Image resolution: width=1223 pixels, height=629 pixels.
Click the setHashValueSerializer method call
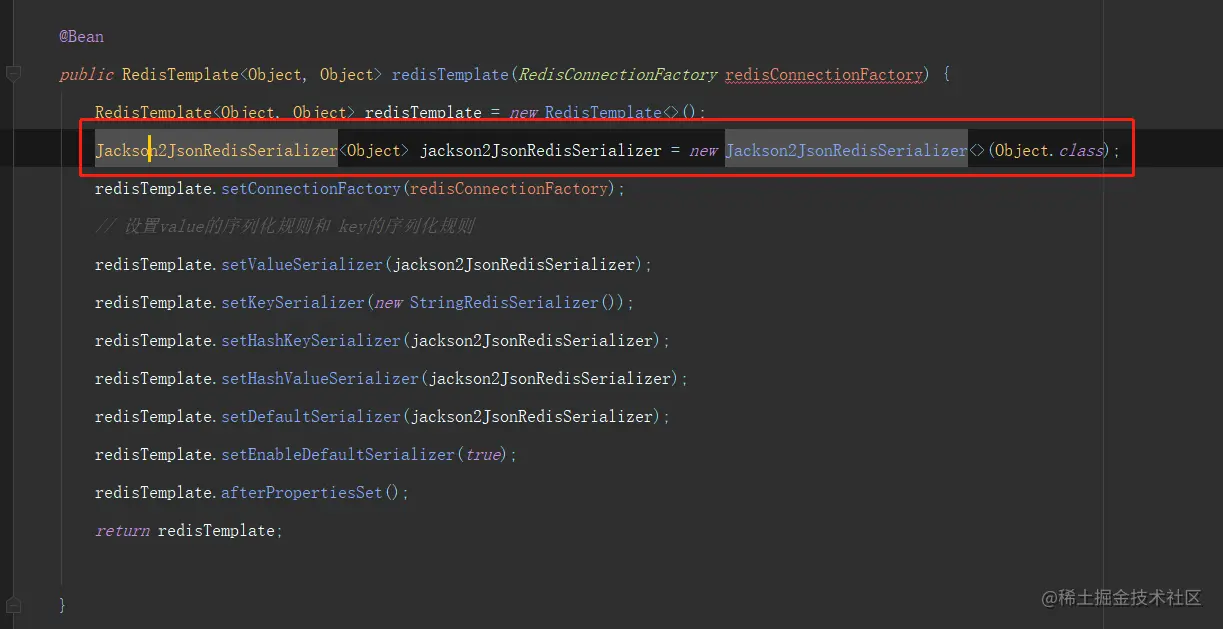(x=320, y=379)
